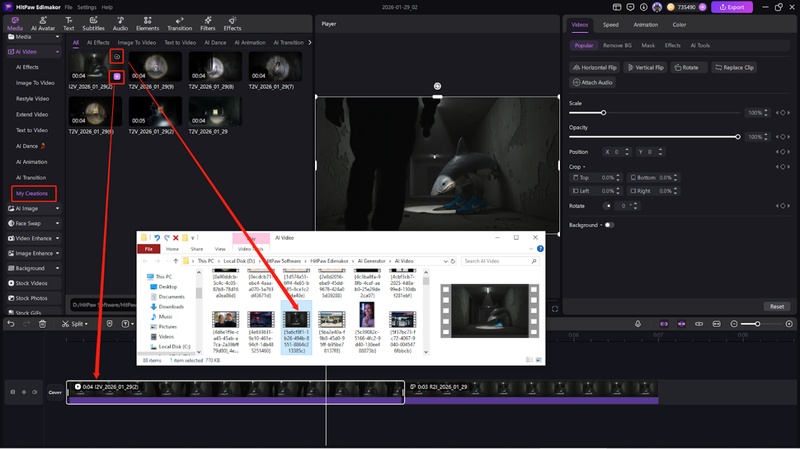This screenshot has height=449, width=800.
Task: Click the Opacity slider handle
Action: pos(738,136)
